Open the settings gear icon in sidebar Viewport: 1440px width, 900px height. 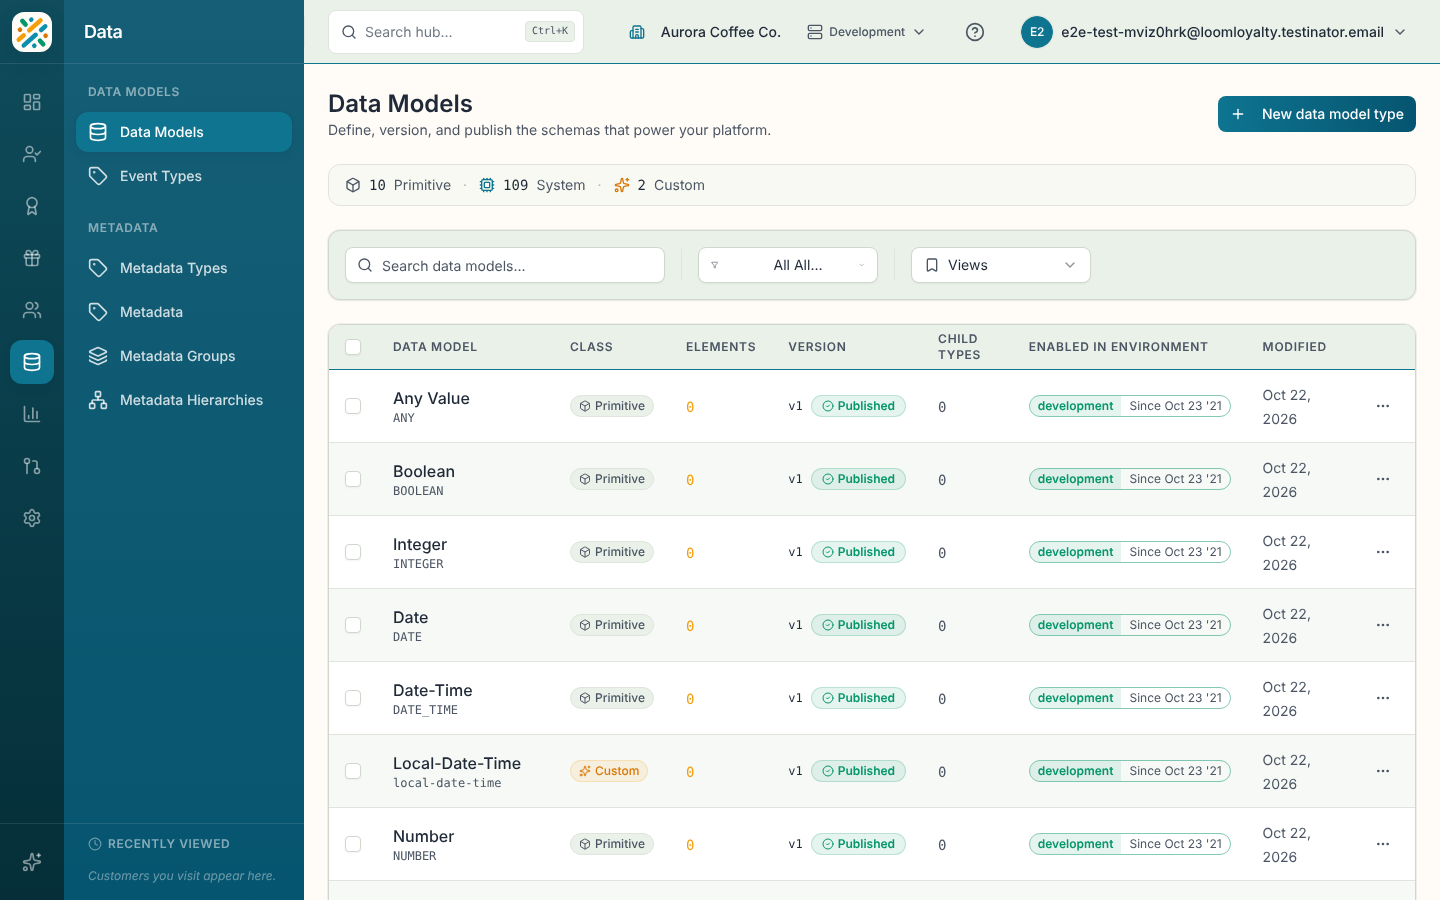(32, 518)
